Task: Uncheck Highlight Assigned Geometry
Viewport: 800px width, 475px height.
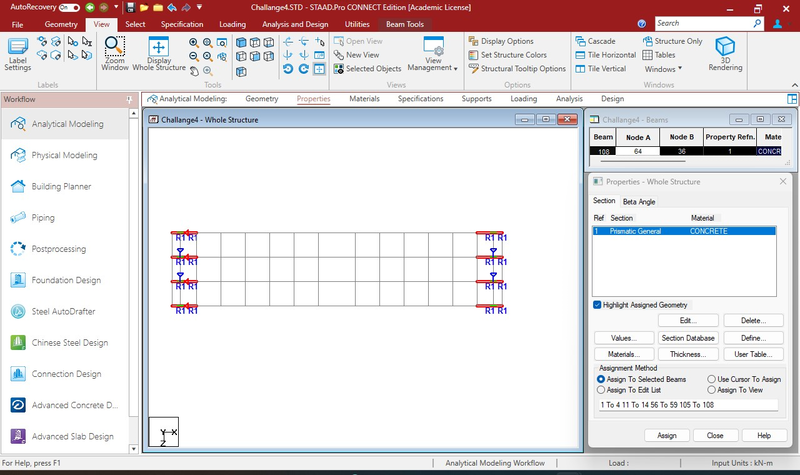Action: (x=597, y=304)
